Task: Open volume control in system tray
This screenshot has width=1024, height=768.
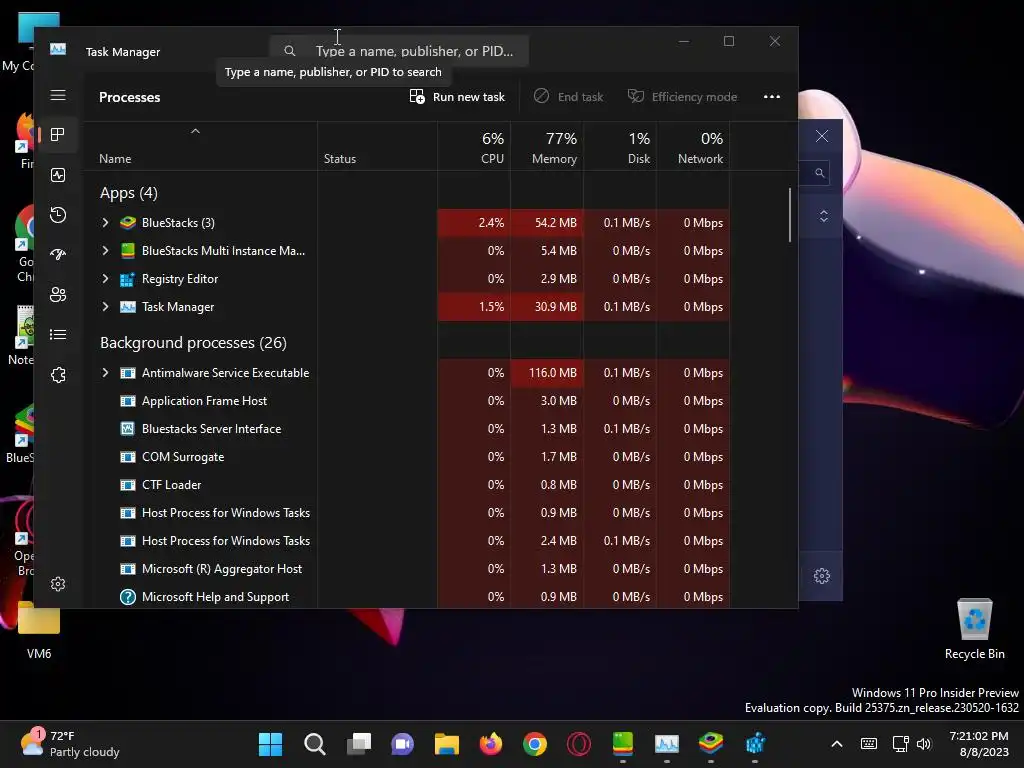Action: coord(924,744)
